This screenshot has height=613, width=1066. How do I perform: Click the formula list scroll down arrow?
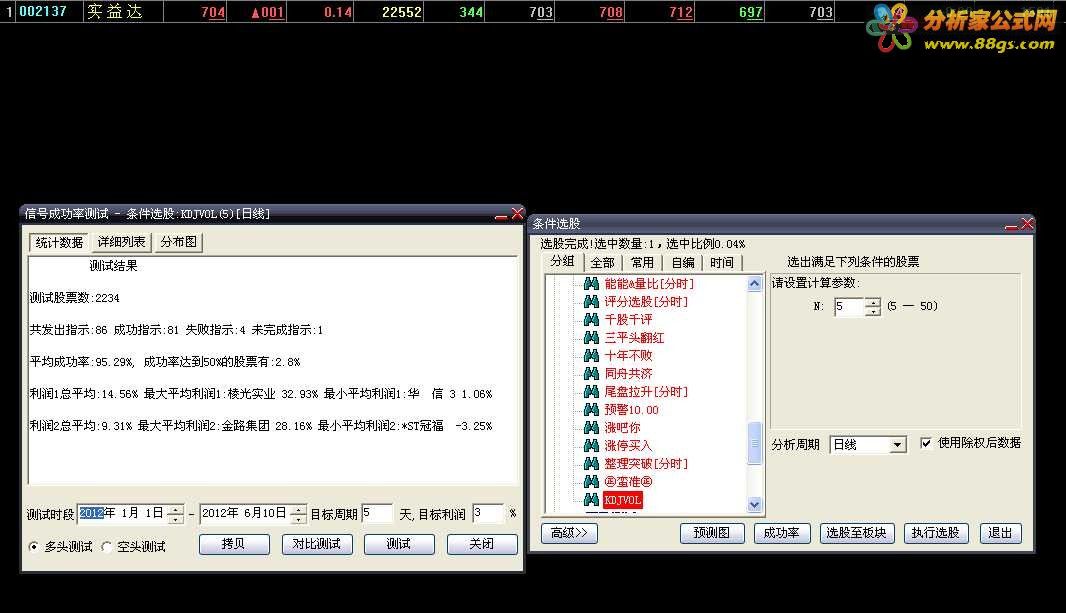point(754,504)
